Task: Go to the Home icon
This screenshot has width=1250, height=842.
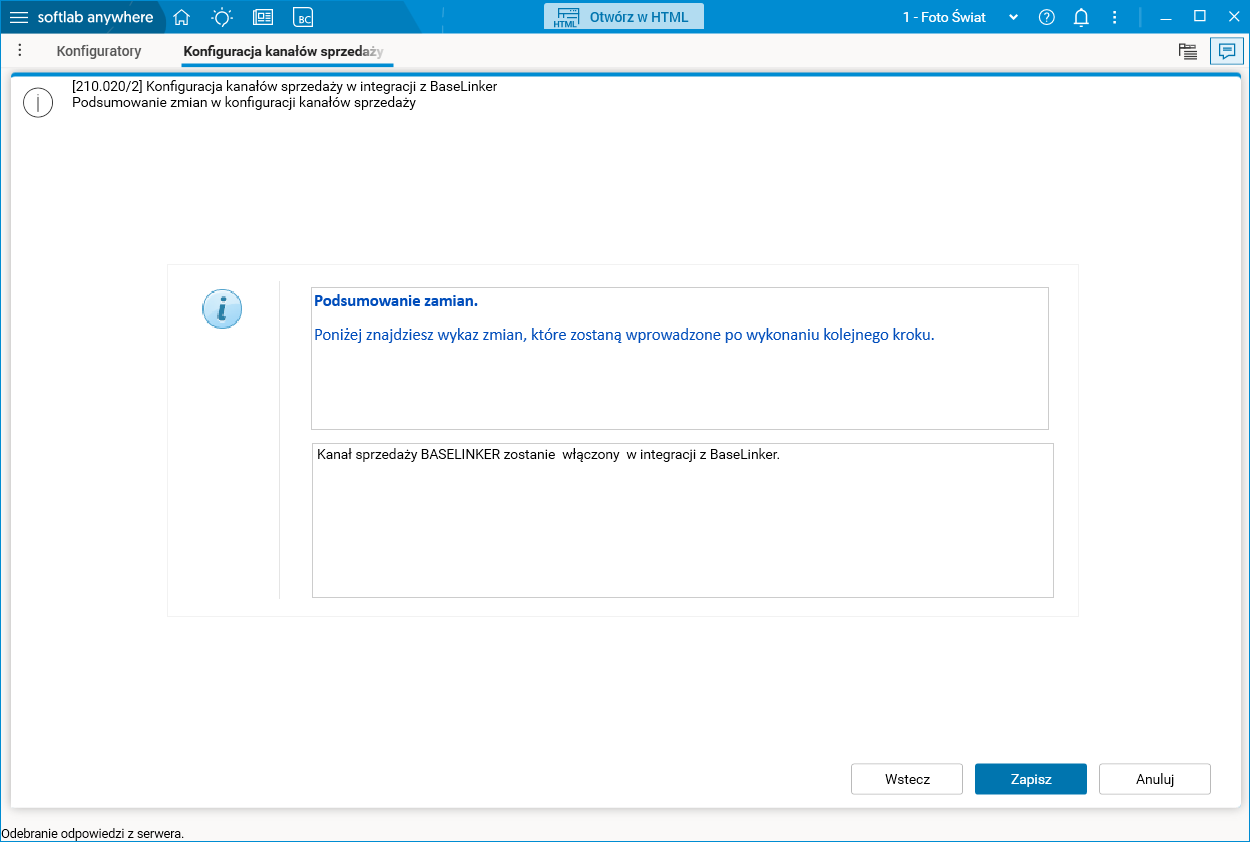Action: tap(181, 17)
